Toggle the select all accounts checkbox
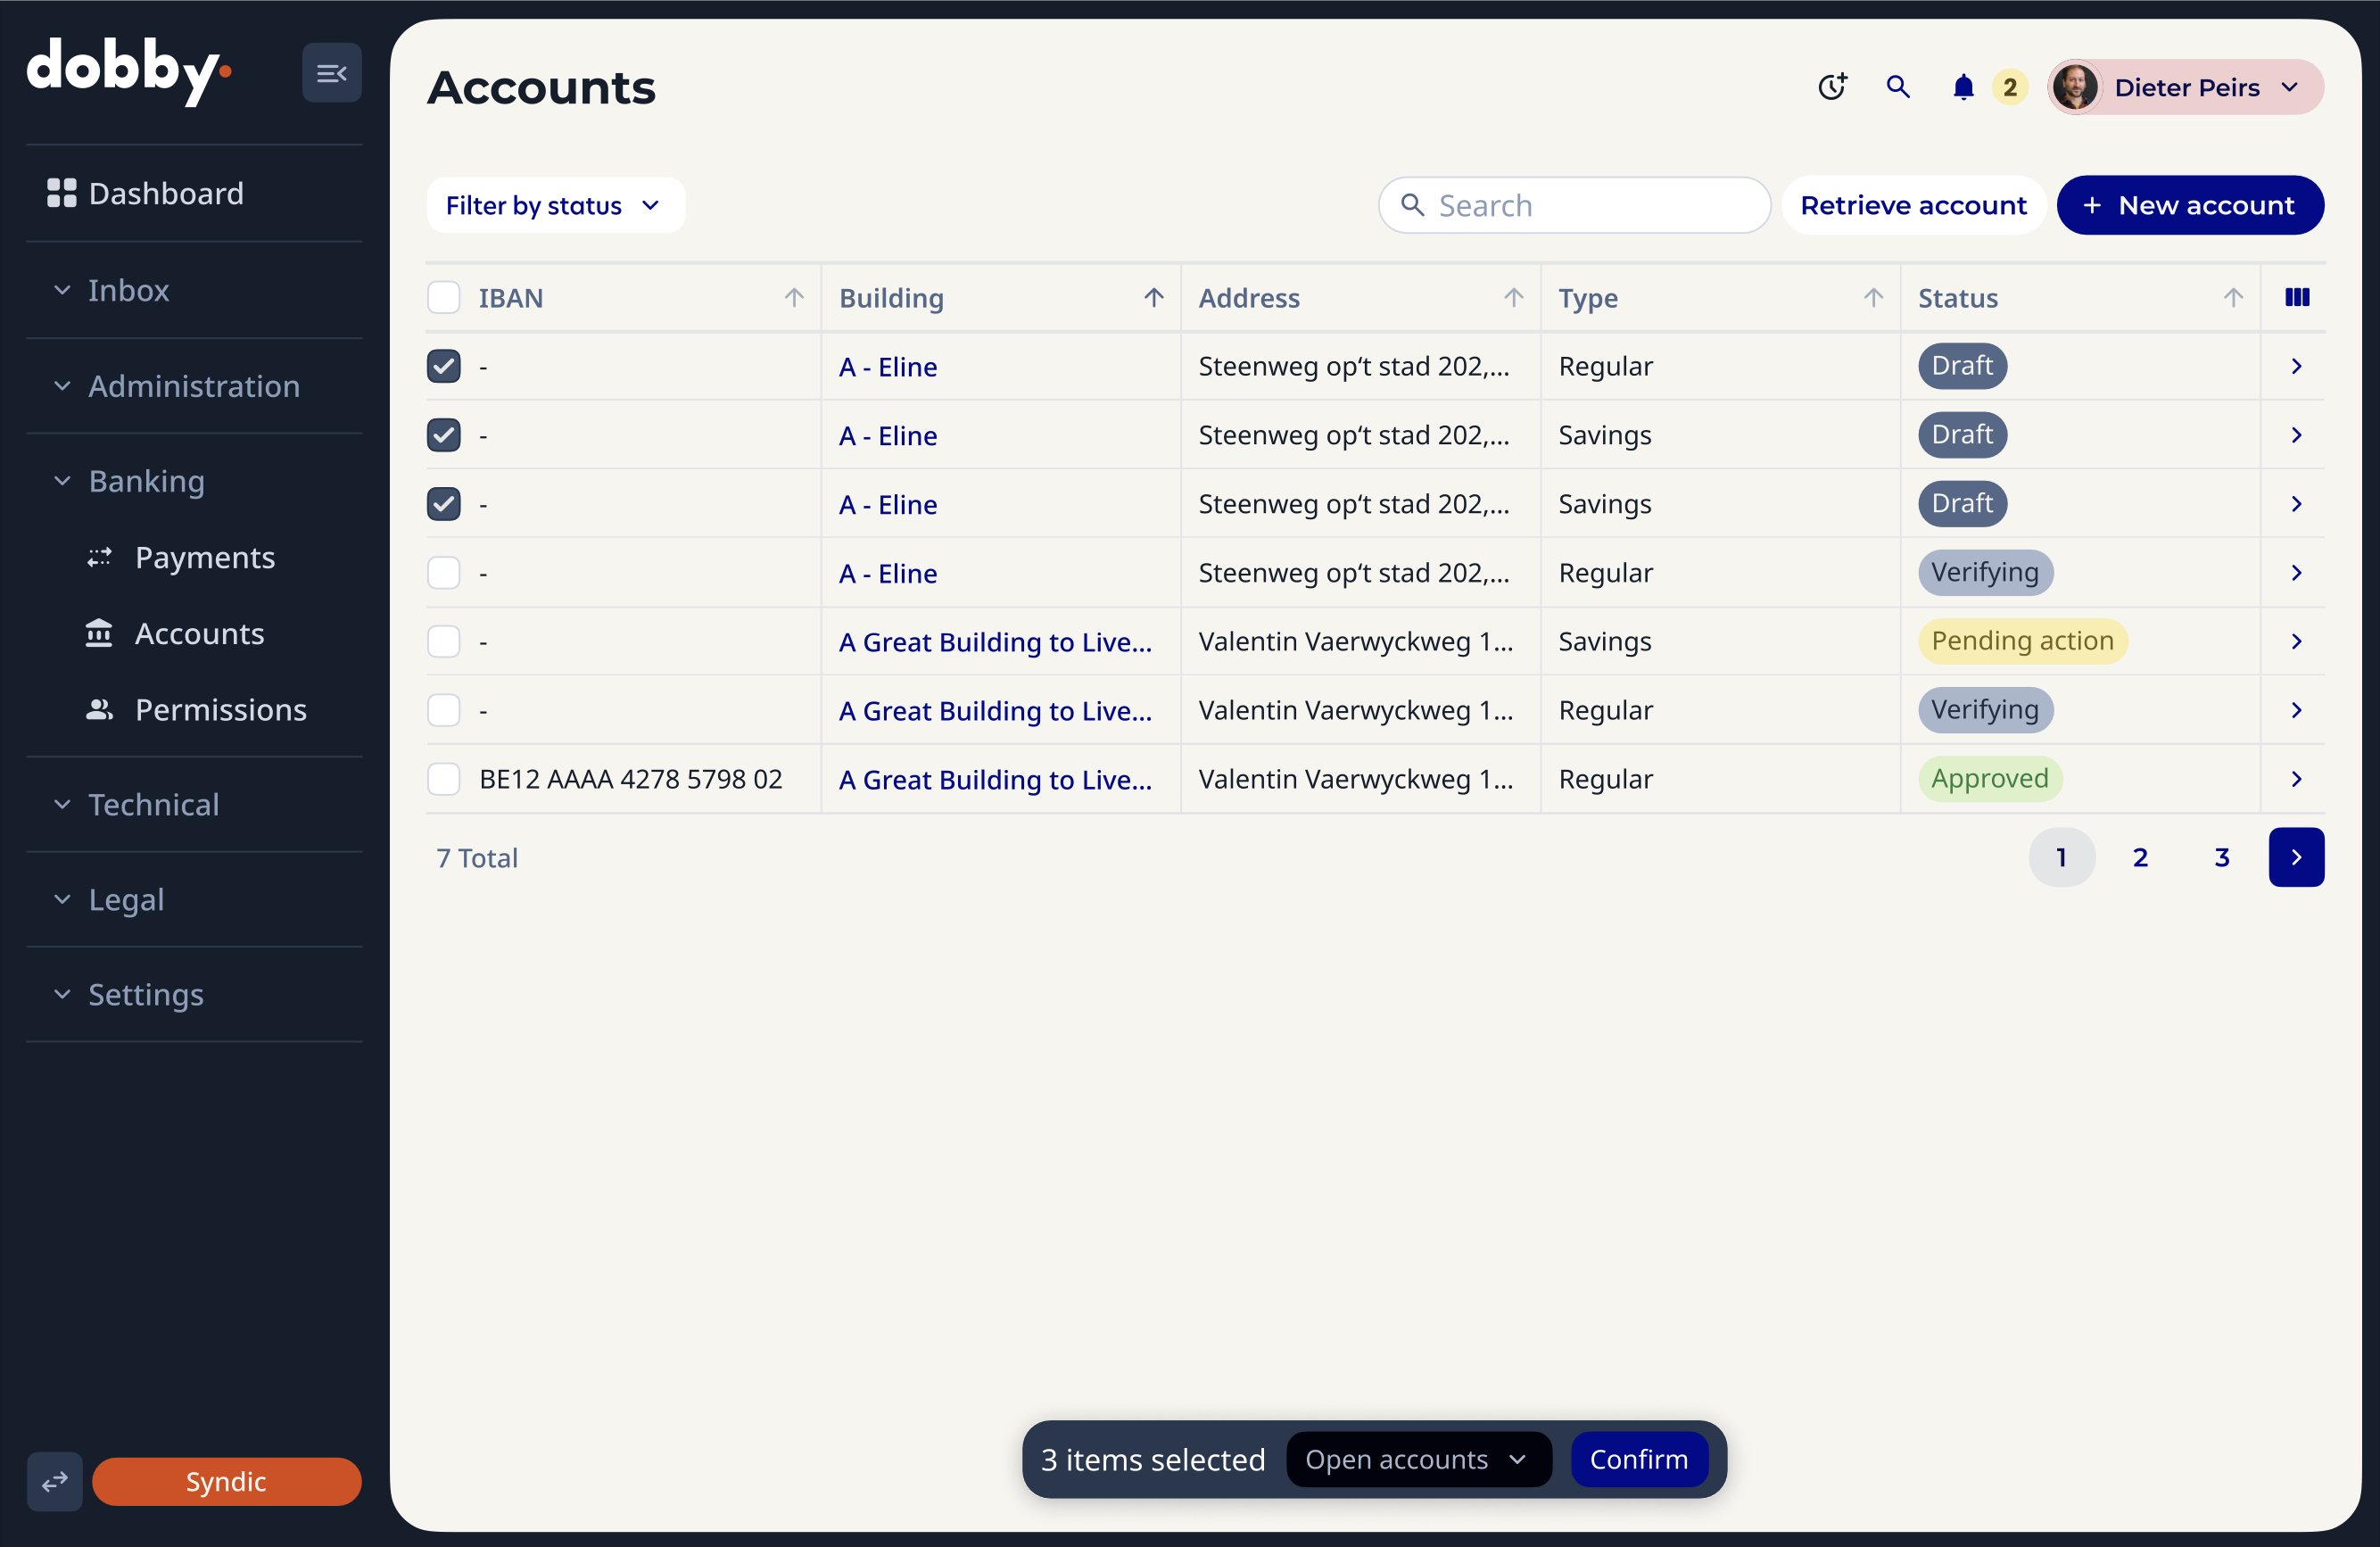The image size is (2380, 1547). pos(444,298)
